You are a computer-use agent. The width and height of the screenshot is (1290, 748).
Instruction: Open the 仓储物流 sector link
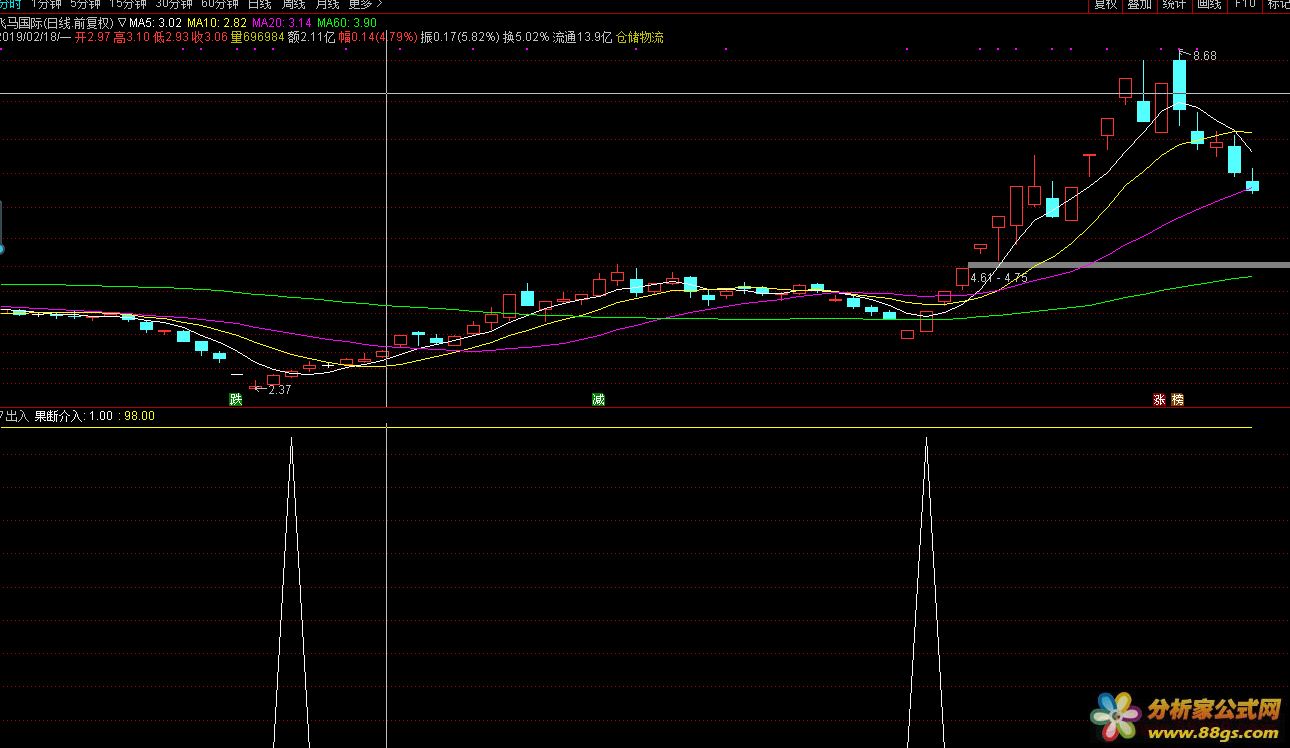(640, 37)
